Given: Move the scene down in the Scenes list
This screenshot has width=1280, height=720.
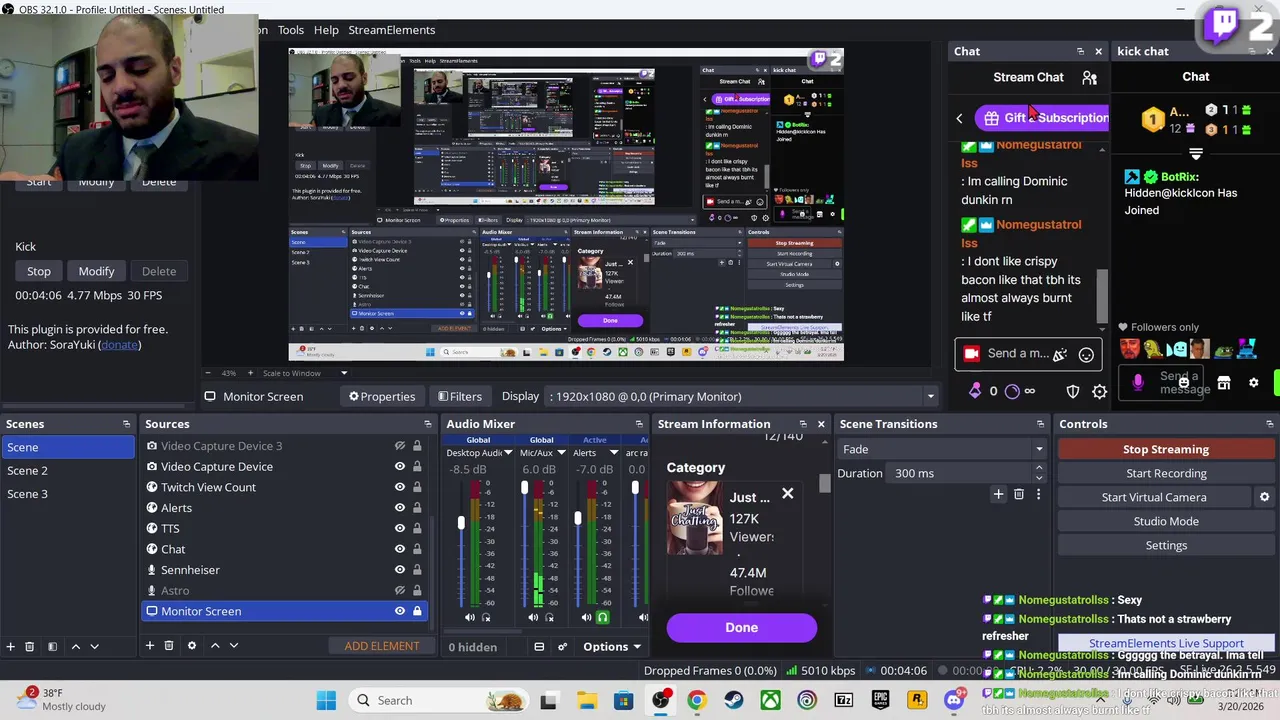Looking at the screenshot, I should [94, 647].
